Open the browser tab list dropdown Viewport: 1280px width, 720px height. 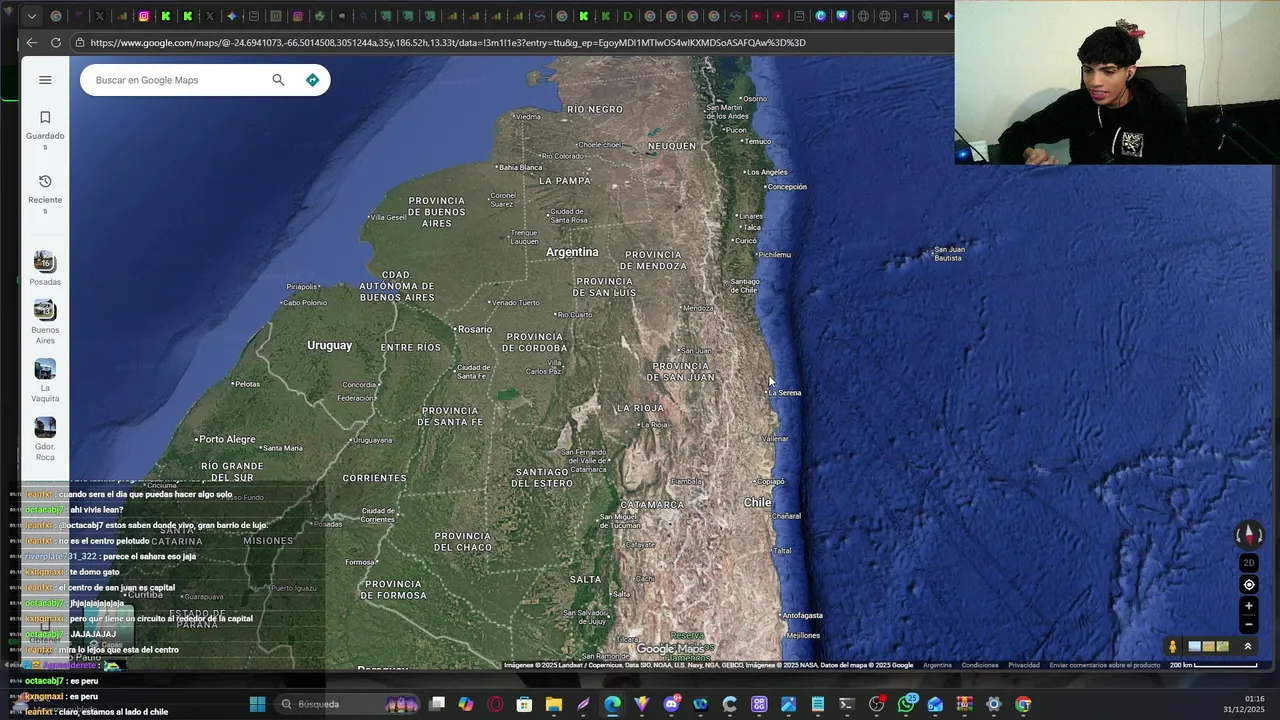(31, 16)
